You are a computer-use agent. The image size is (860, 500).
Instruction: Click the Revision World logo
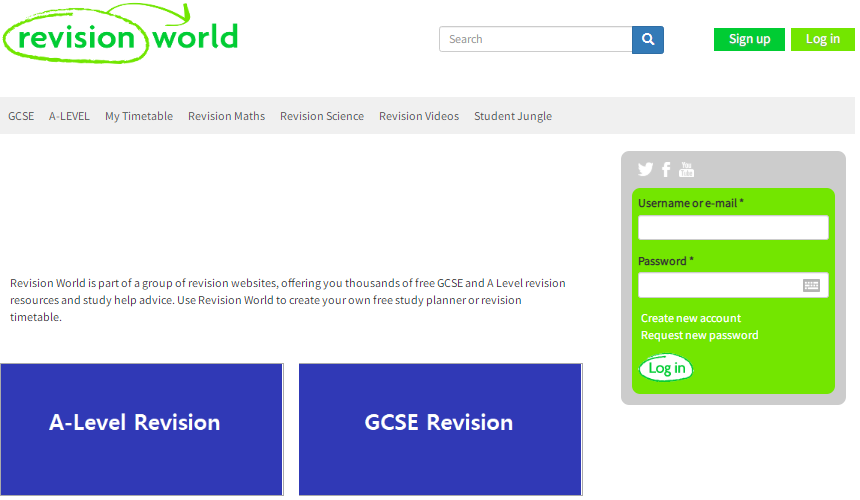(x=121, y=33)
